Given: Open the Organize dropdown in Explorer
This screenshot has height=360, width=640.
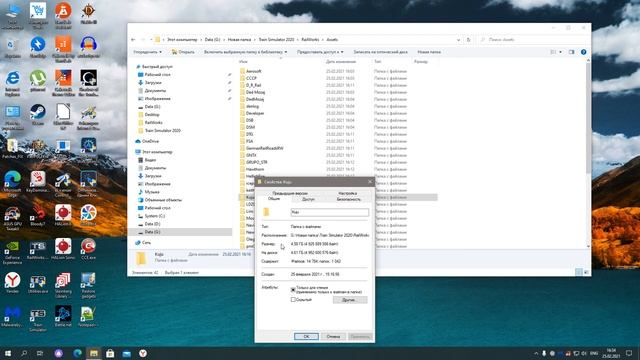Looking at the screenshot, I should point(147,52).
